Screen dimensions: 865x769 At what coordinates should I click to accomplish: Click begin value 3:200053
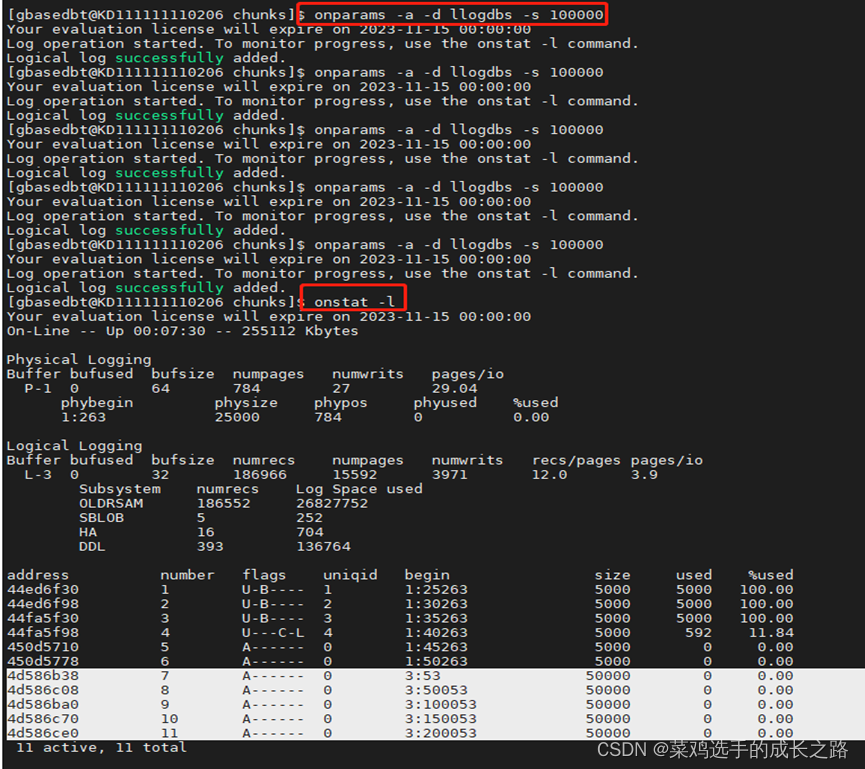tap(441, 733)
